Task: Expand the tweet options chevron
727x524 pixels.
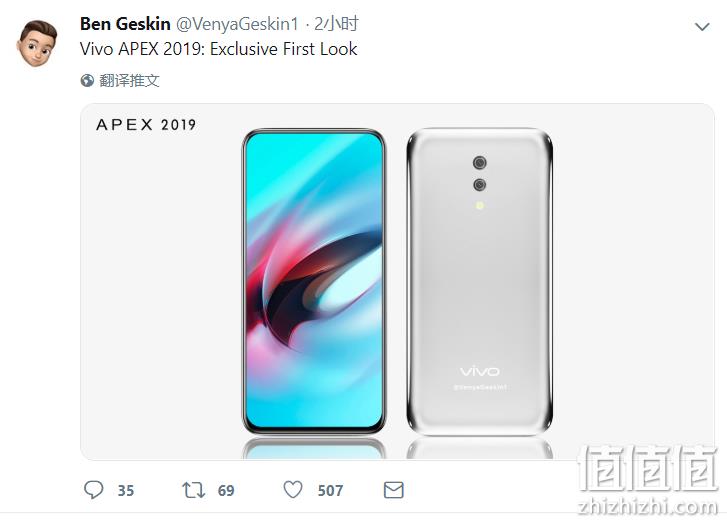Action: (702, 27)
